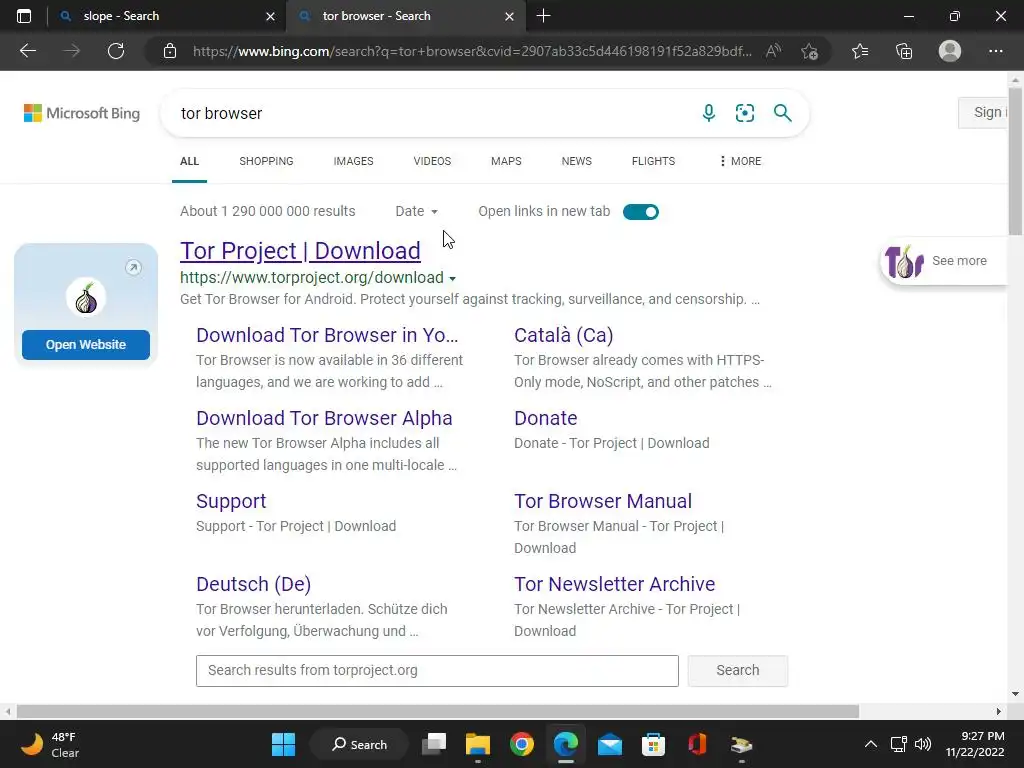Open taskbar Search box

click(x=359, y=744)
